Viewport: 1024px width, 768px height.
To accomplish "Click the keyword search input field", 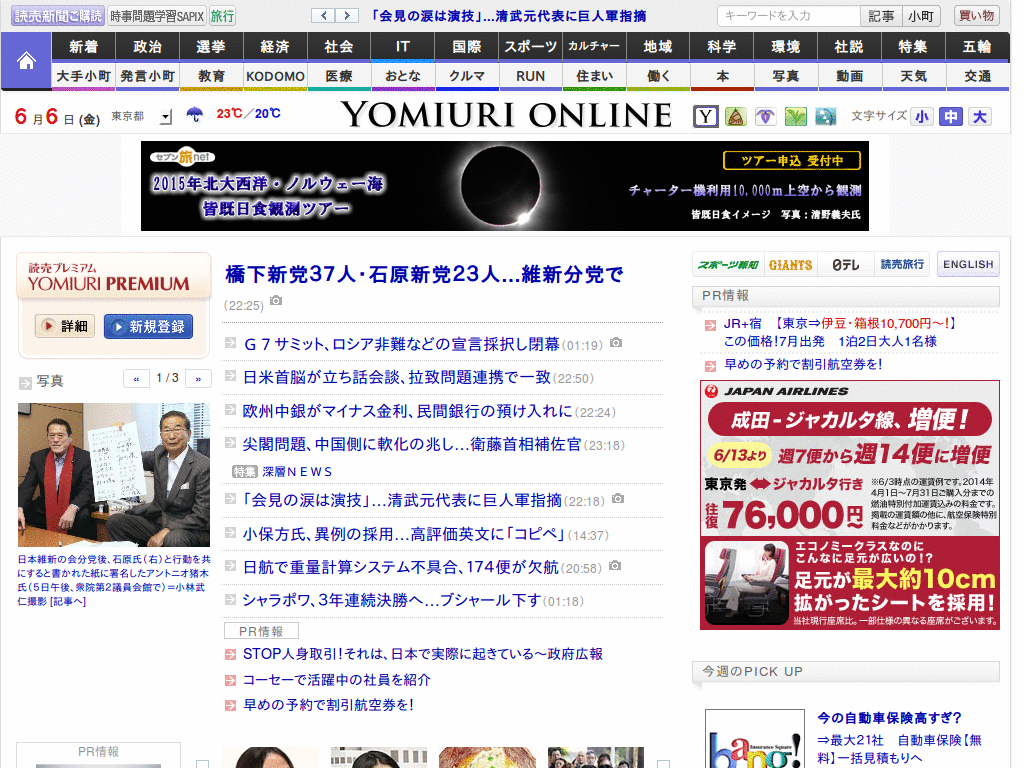I will click(x=789, y=15).
